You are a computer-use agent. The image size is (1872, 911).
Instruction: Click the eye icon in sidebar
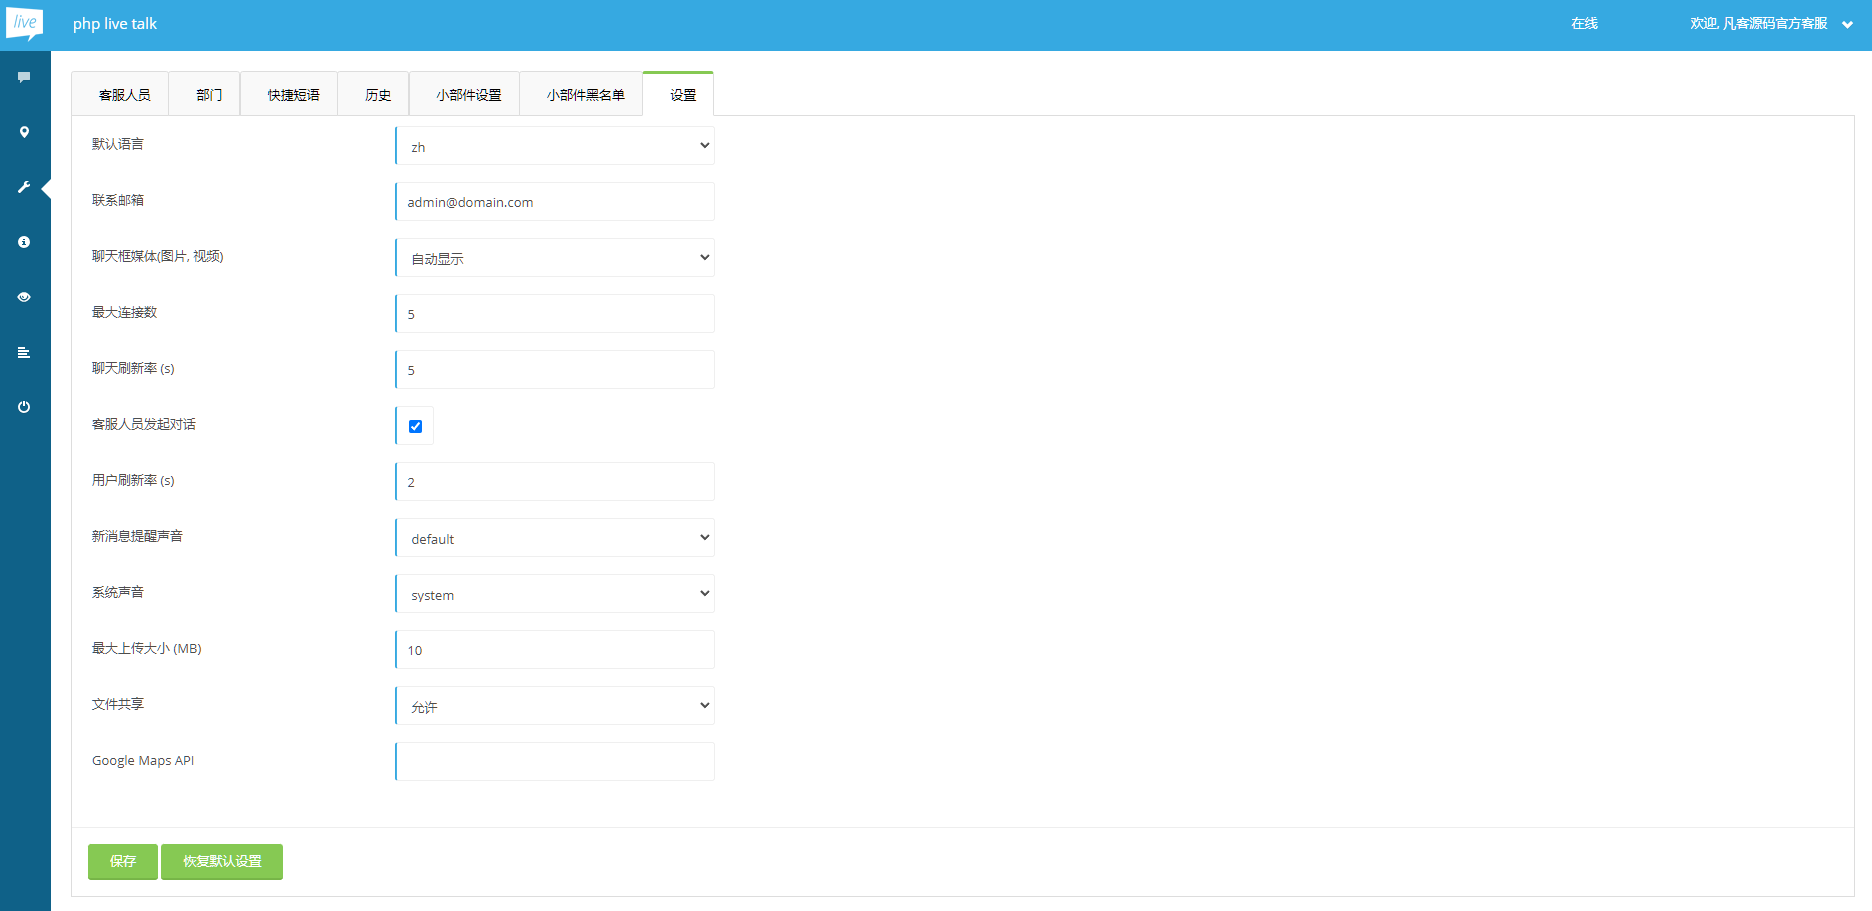point(24,297)
